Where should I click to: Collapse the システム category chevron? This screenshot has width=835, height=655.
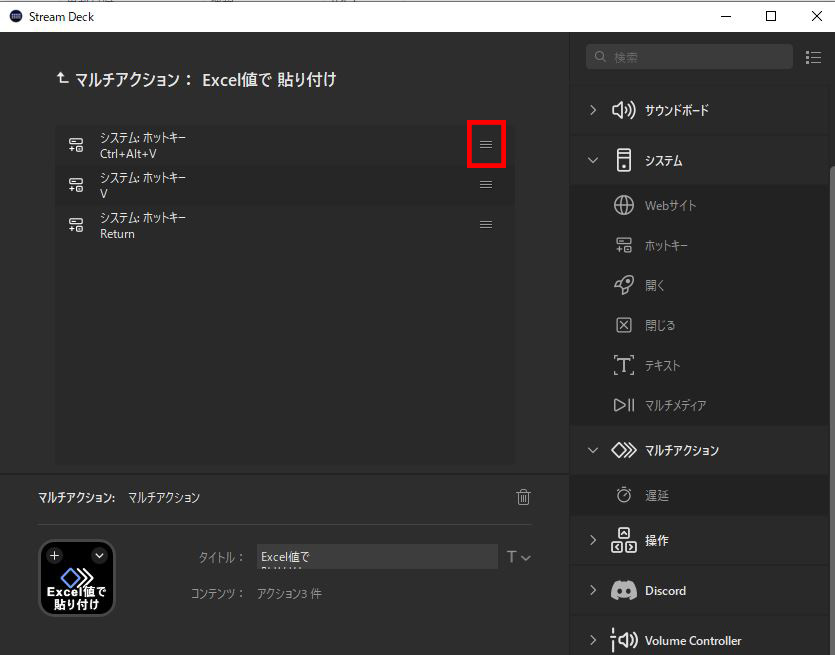[593, 160]
